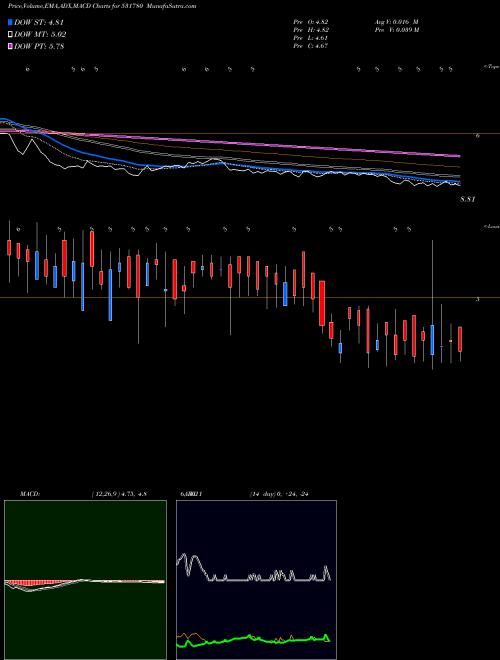Click the last red candlestick on the chart
Viewport: 500px width, 660px height.
tap(460, 339)
